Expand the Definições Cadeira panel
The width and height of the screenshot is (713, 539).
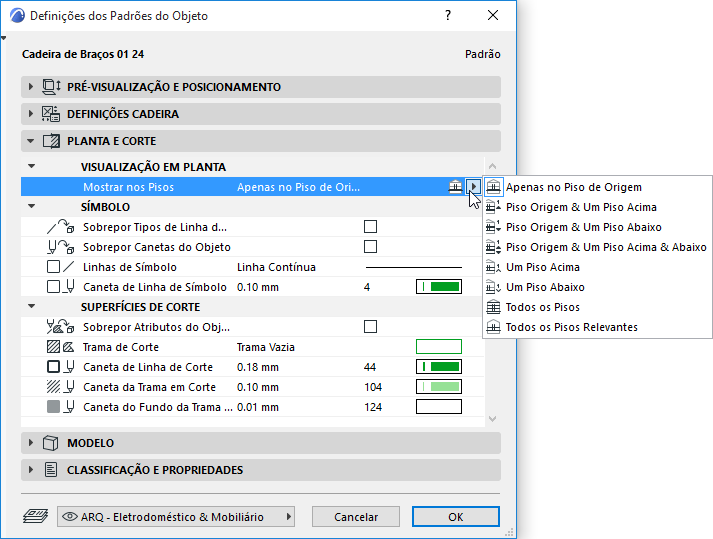coord(30,114)
